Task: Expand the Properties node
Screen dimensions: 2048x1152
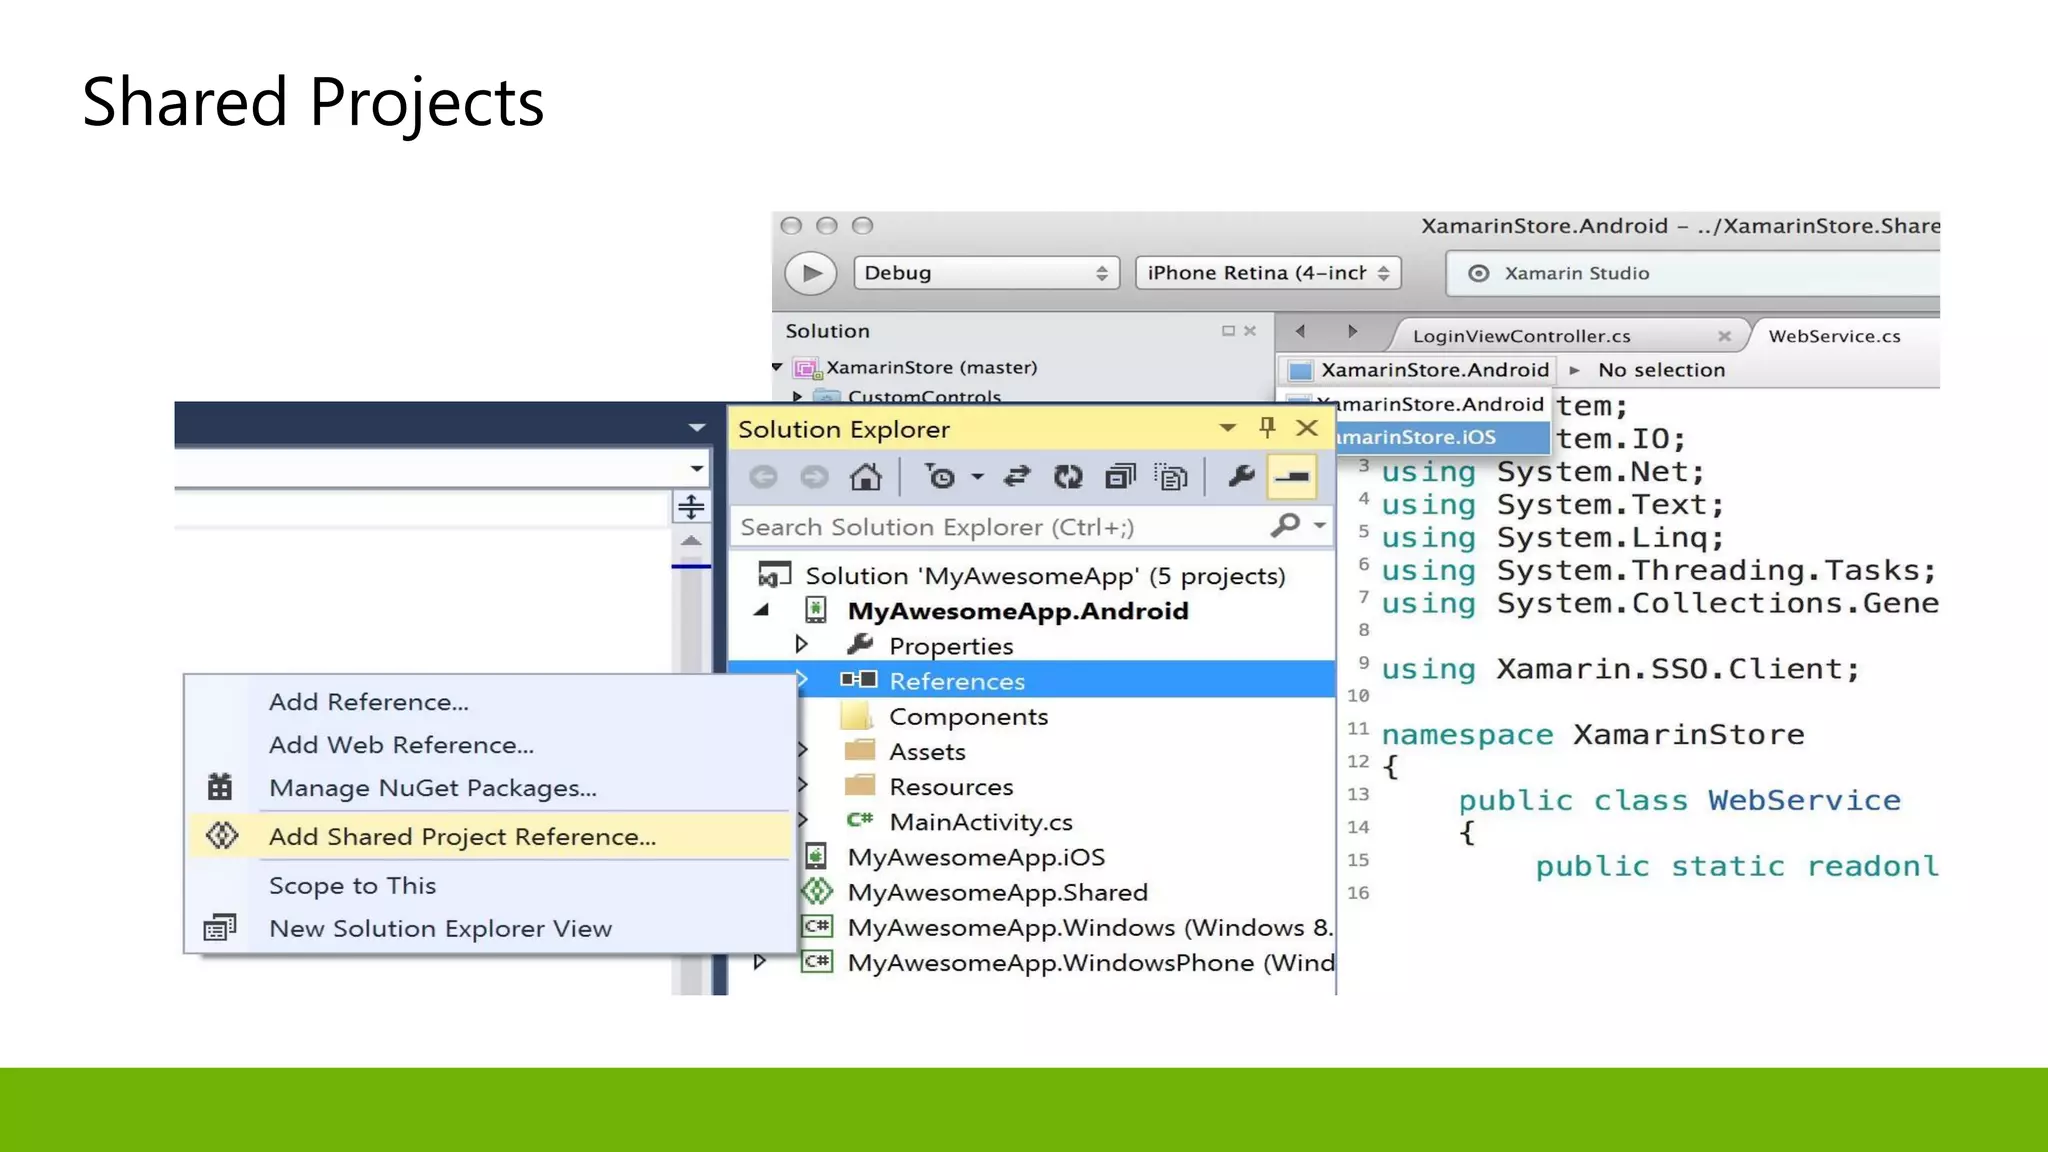Action: pyautogui.click(x=801, y=644)
